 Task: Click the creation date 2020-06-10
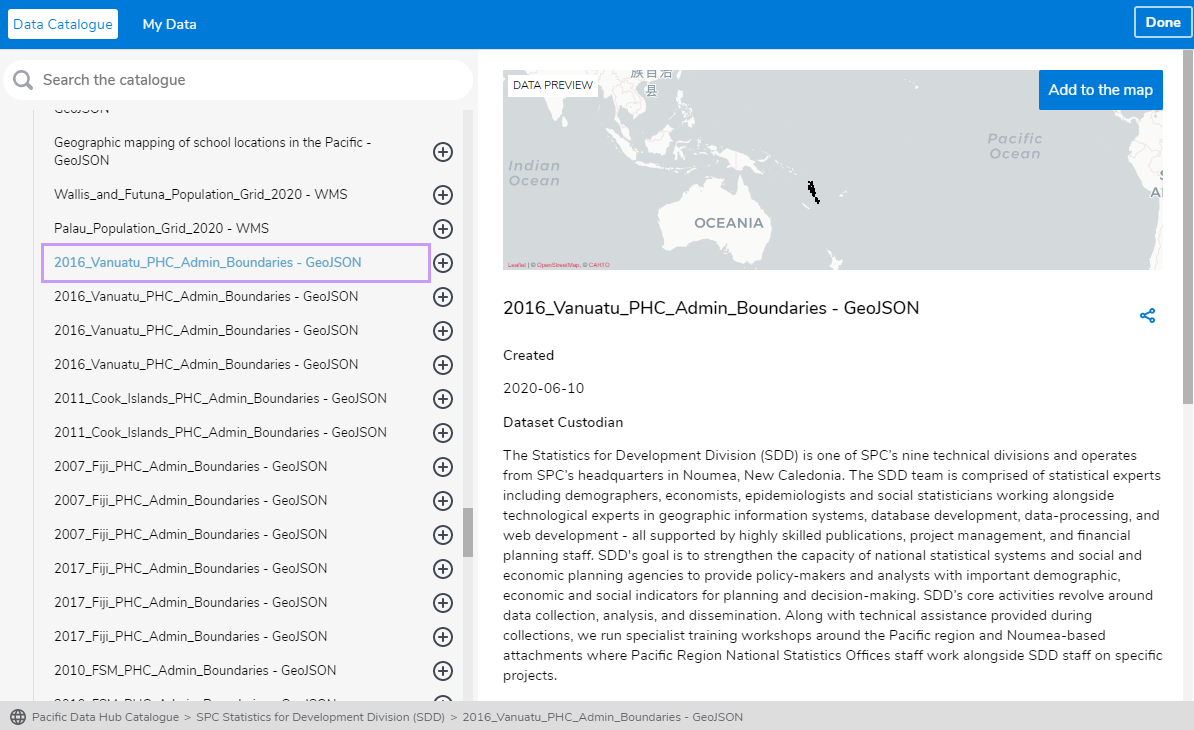click(x=544, y=388)
